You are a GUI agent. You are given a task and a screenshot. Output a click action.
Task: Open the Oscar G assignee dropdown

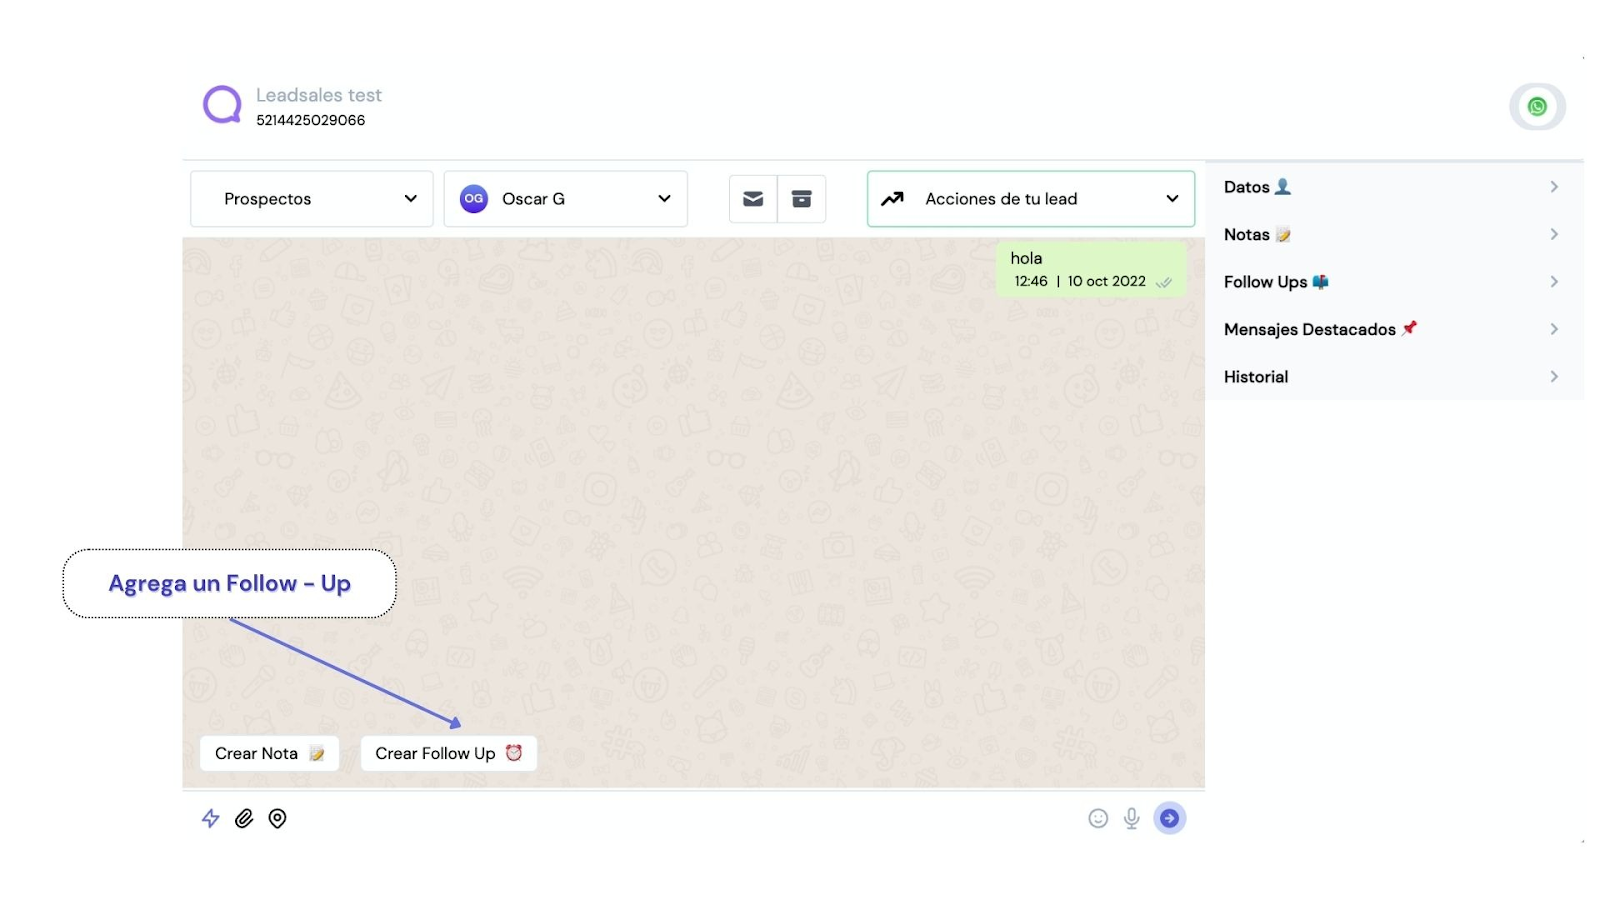[566, 199]
